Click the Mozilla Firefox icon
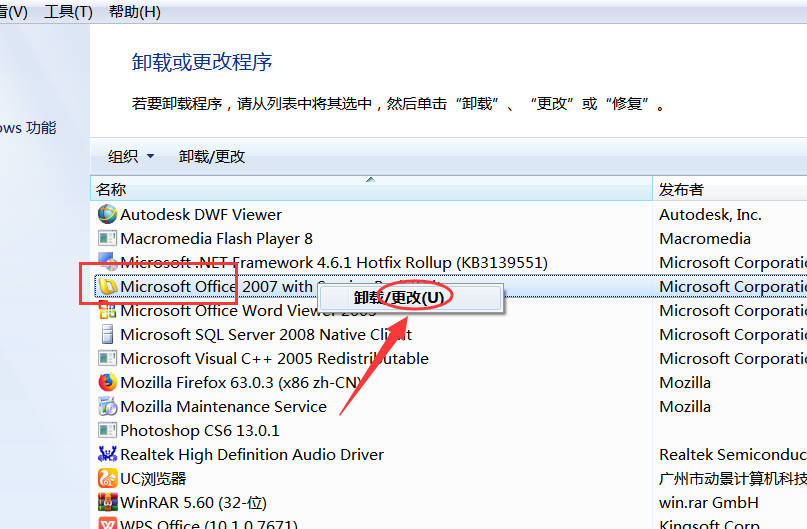Screen dimensions: 807x529 click(107, 382)
